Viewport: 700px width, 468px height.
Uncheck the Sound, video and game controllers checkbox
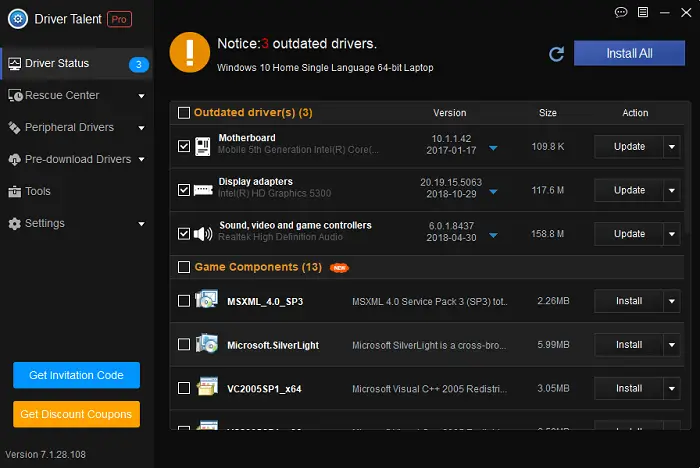pyautogui.click(x=184, y=234)
